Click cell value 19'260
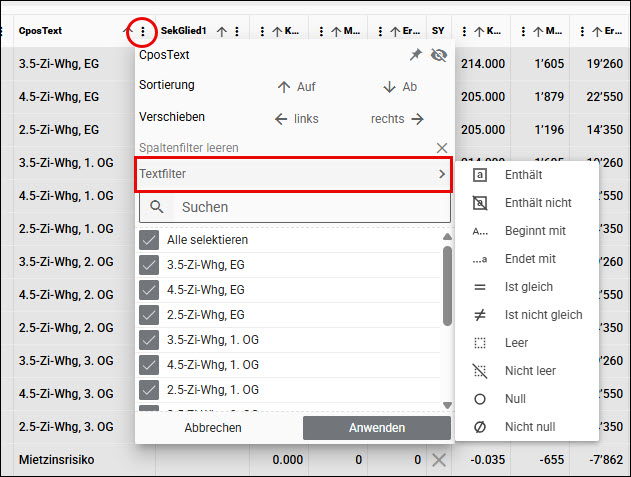 click(605, 64)
